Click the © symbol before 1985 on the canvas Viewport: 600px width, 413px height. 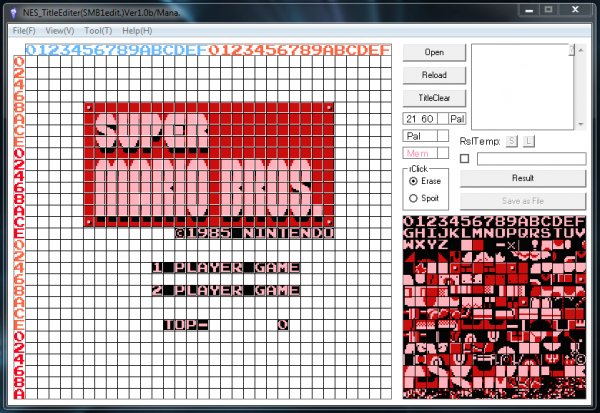180,233
